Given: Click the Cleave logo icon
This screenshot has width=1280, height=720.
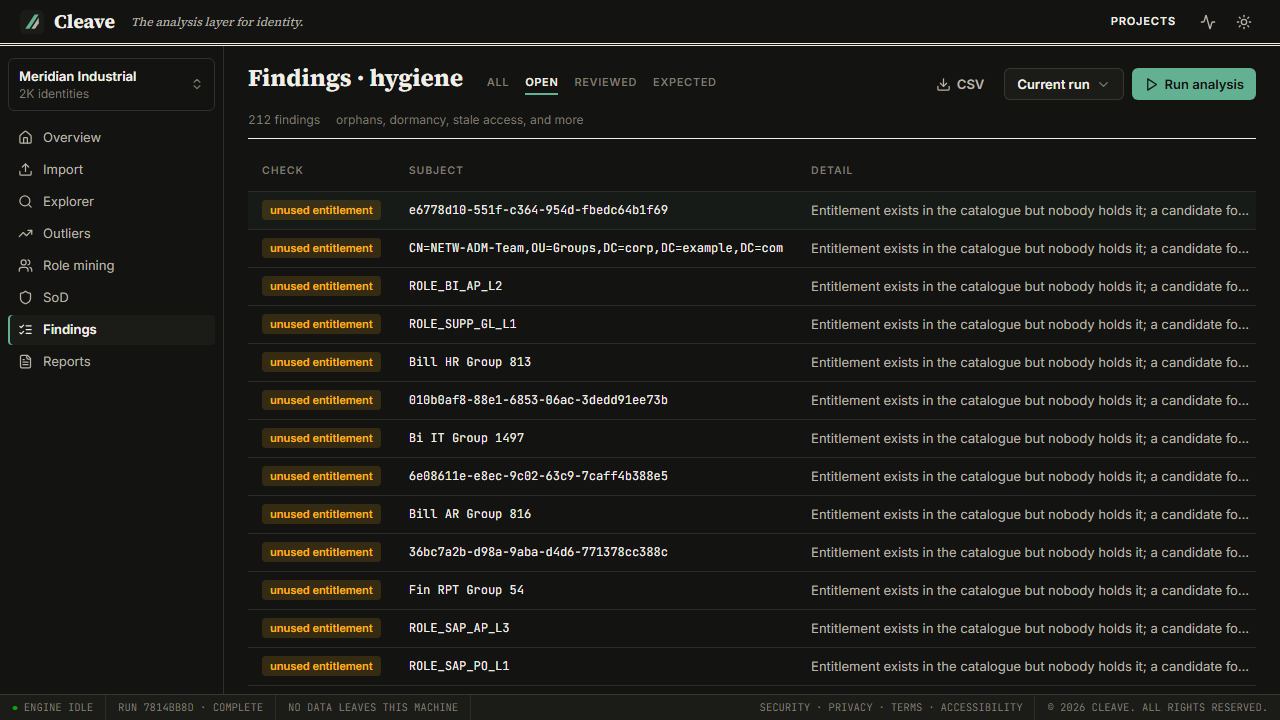Looking at the screenshot, I should click(32, 21).
